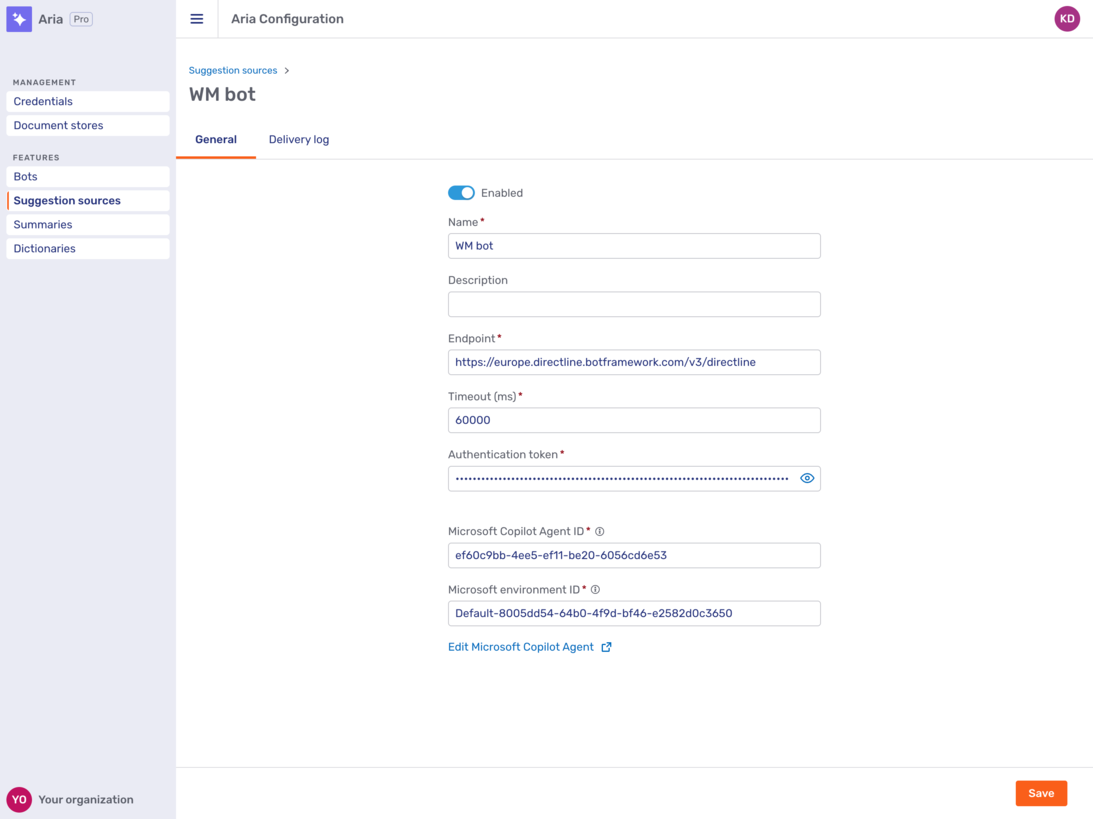Go back via the Suggestion sources breadcrumb
The width and height of the screenshot is (1093, 819).
[233, 70]
